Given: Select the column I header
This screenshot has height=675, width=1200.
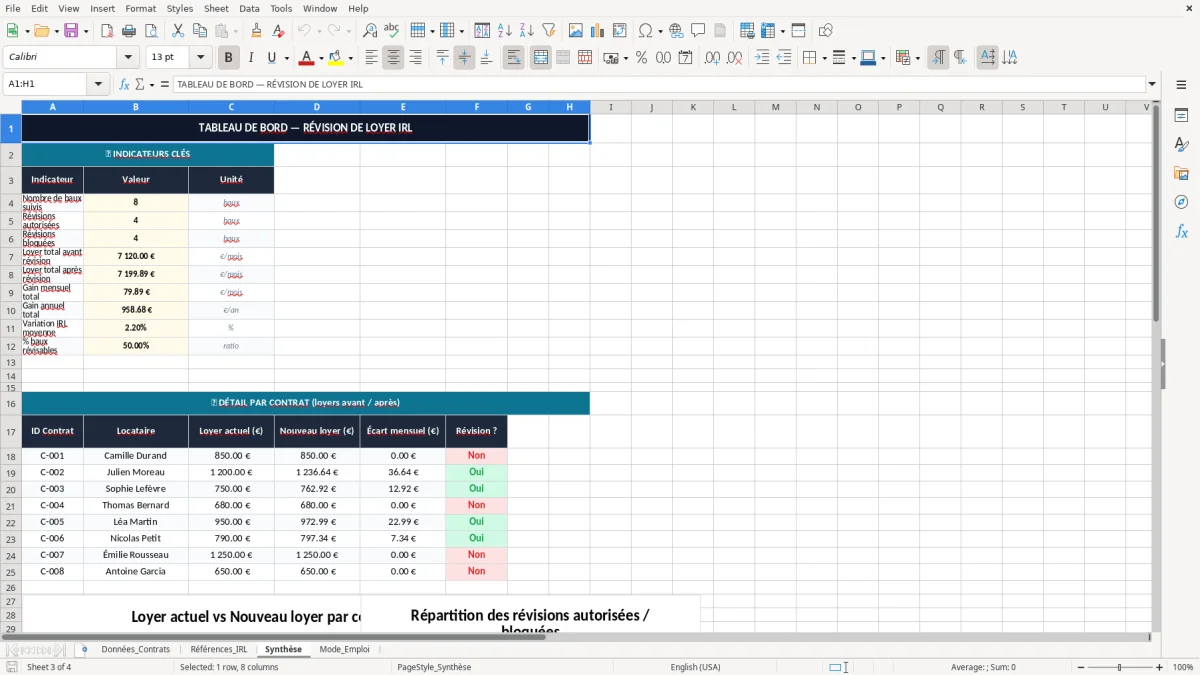Looking at the screenshot, I should click(x=610, y=107).
